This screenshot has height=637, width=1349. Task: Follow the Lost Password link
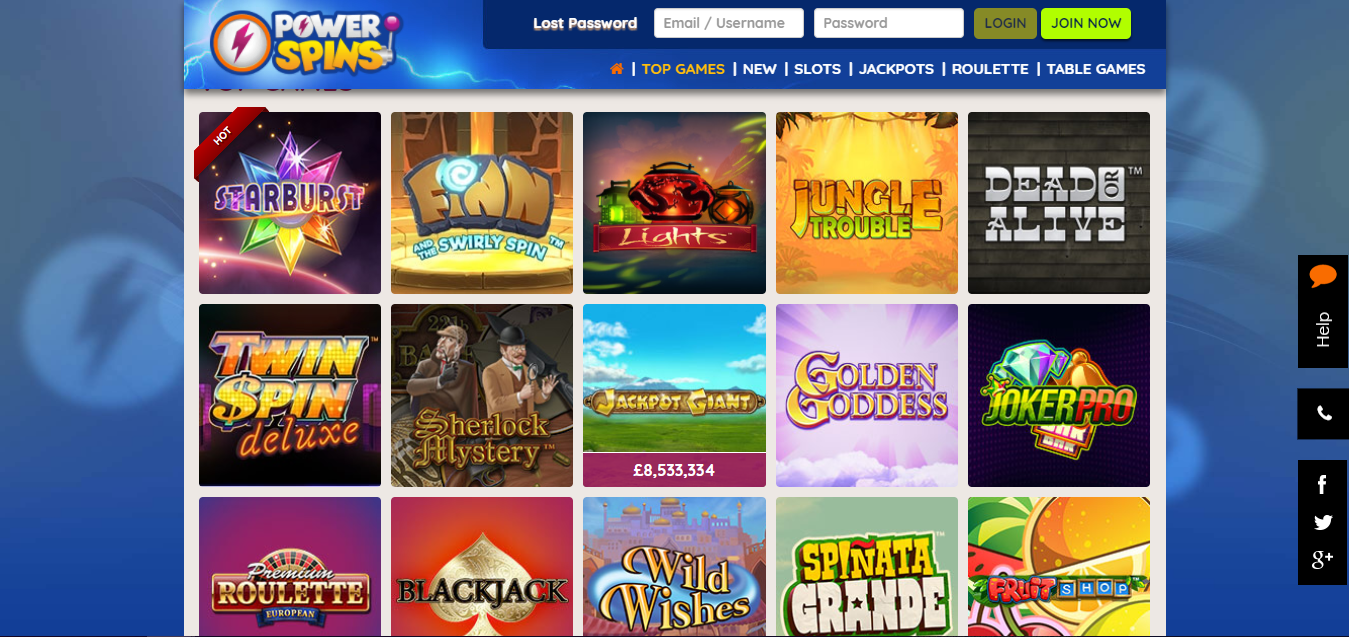tap(585, 23)
